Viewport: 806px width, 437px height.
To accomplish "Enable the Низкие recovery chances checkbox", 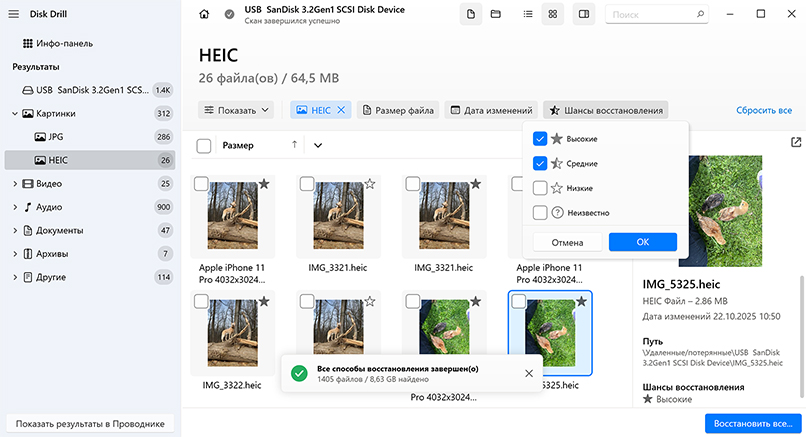I will tap(540, 187).
